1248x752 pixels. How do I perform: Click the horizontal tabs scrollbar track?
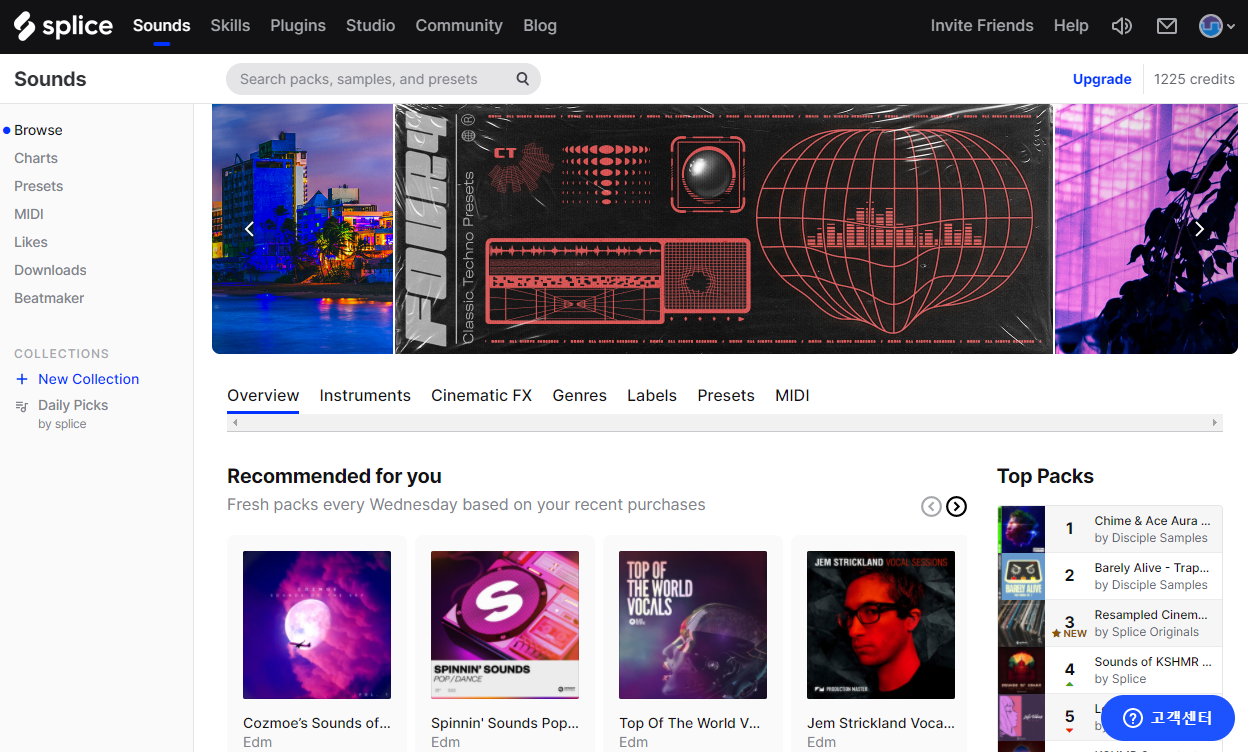(x=725, y=423)
